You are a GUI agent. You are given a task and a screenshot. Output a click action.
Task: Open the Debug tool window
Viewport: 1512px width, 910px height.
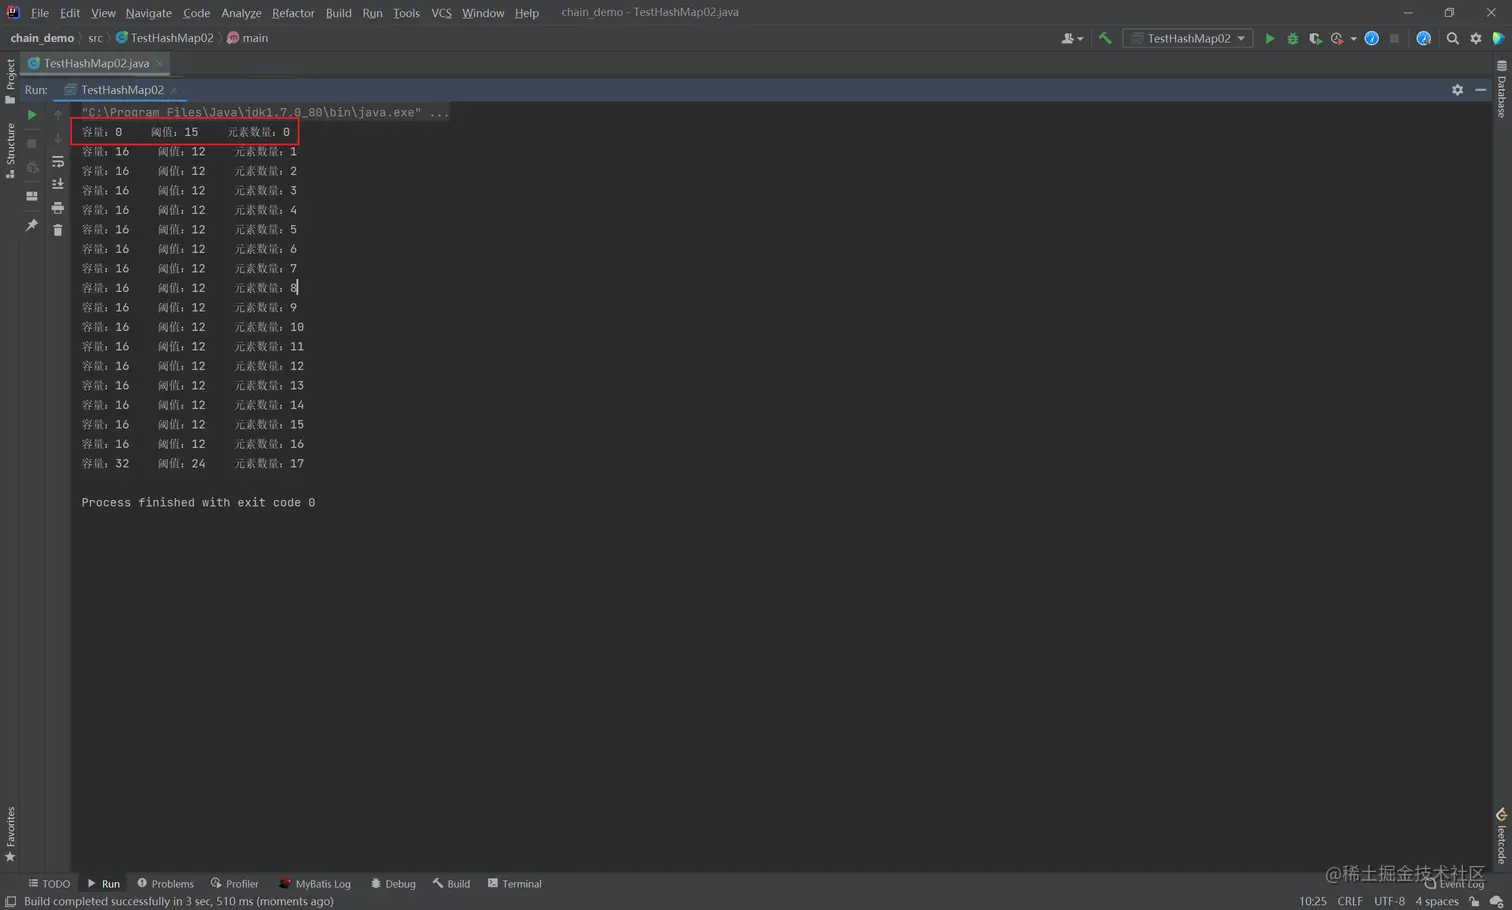(393, 884)
